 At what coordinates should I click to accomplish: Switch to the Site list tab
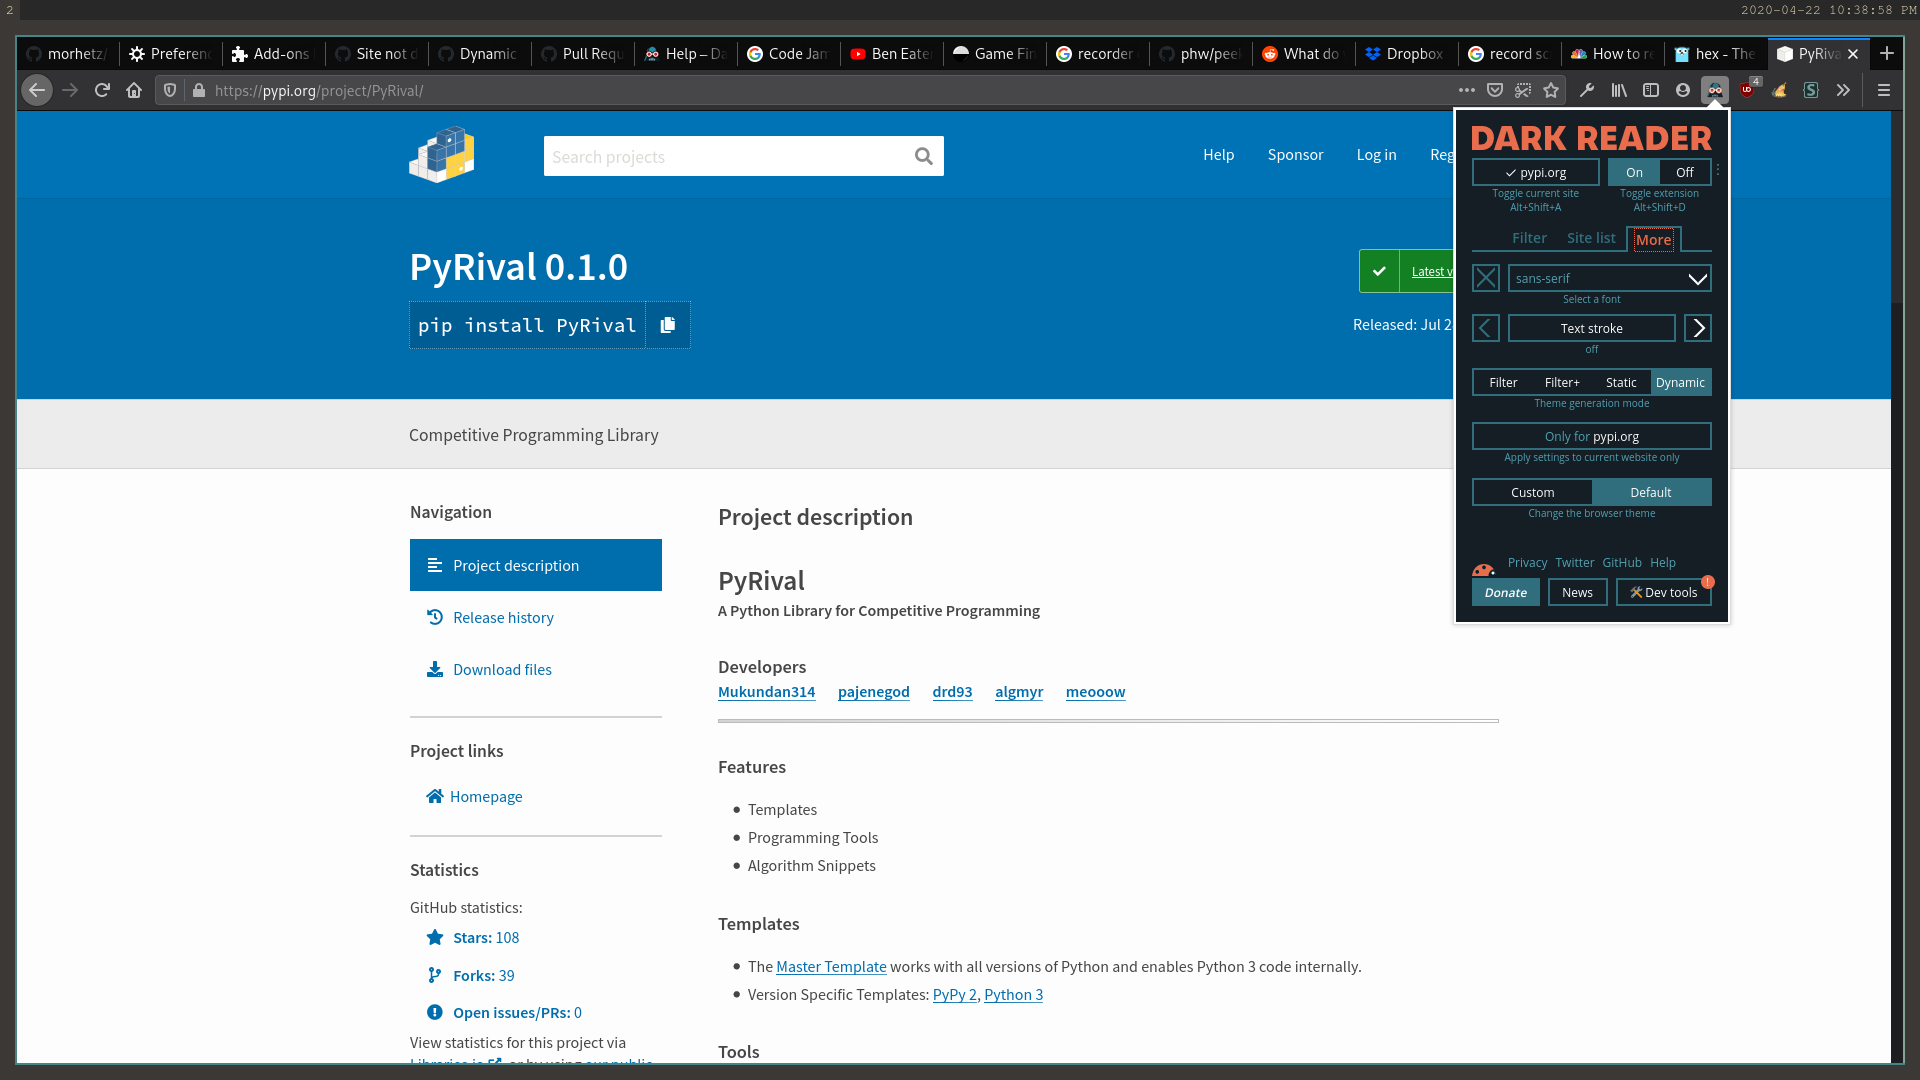click(1590, 238)
